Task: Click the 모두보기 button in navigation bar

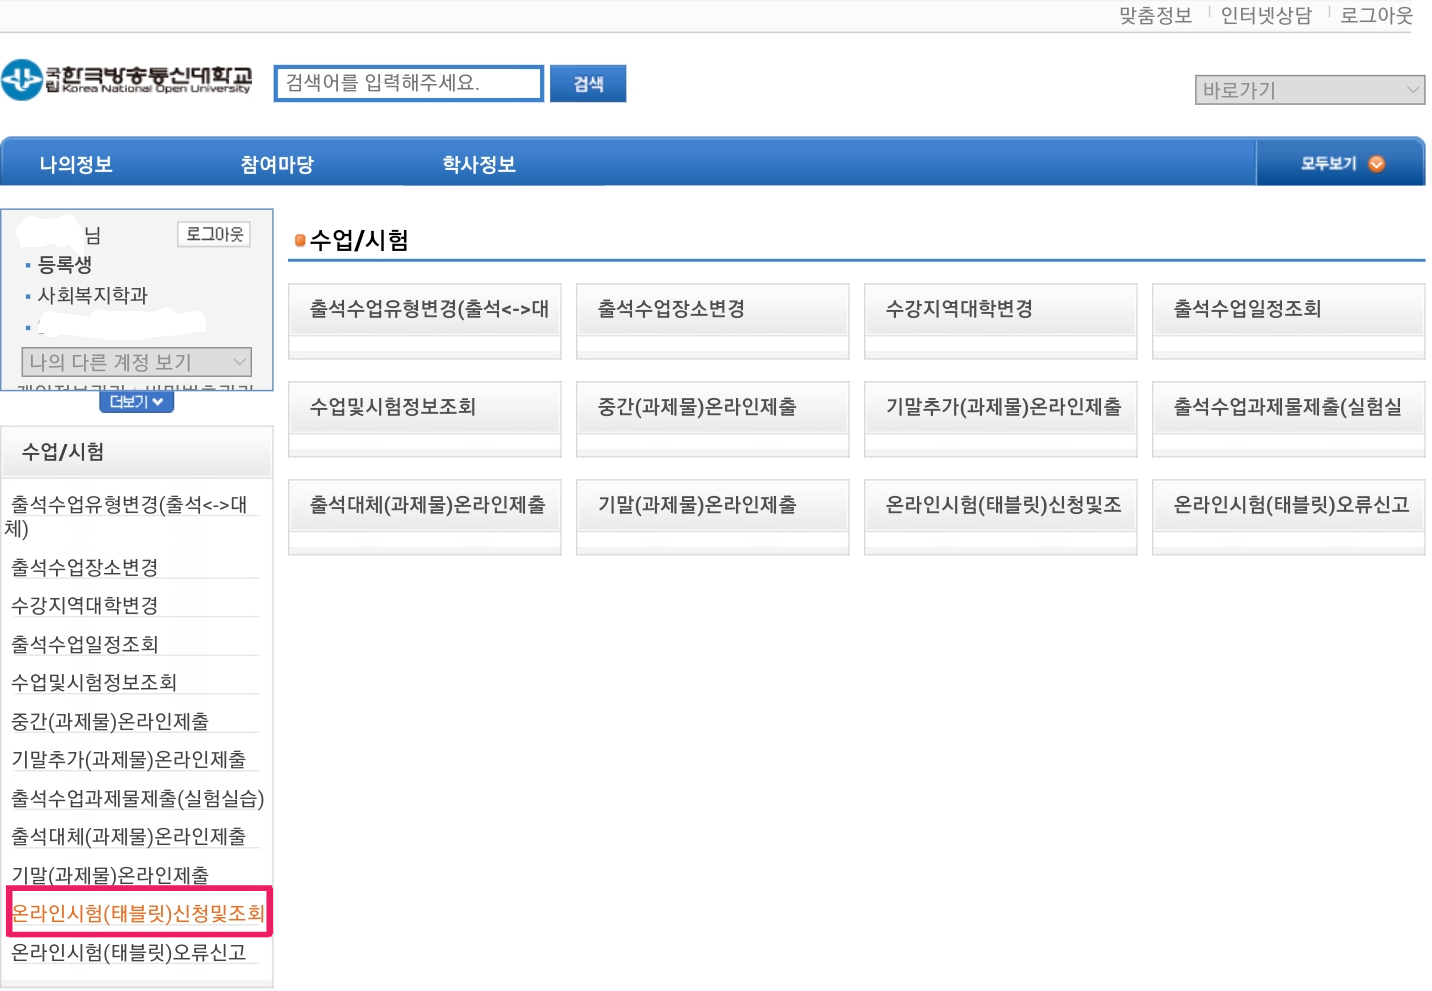Action: (1341, 163)
